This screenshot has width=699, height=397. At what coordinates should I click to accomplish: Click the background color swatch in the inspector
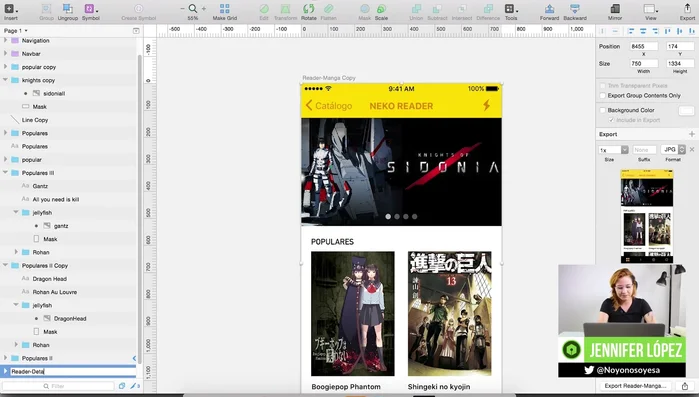(x=686, y=111)
